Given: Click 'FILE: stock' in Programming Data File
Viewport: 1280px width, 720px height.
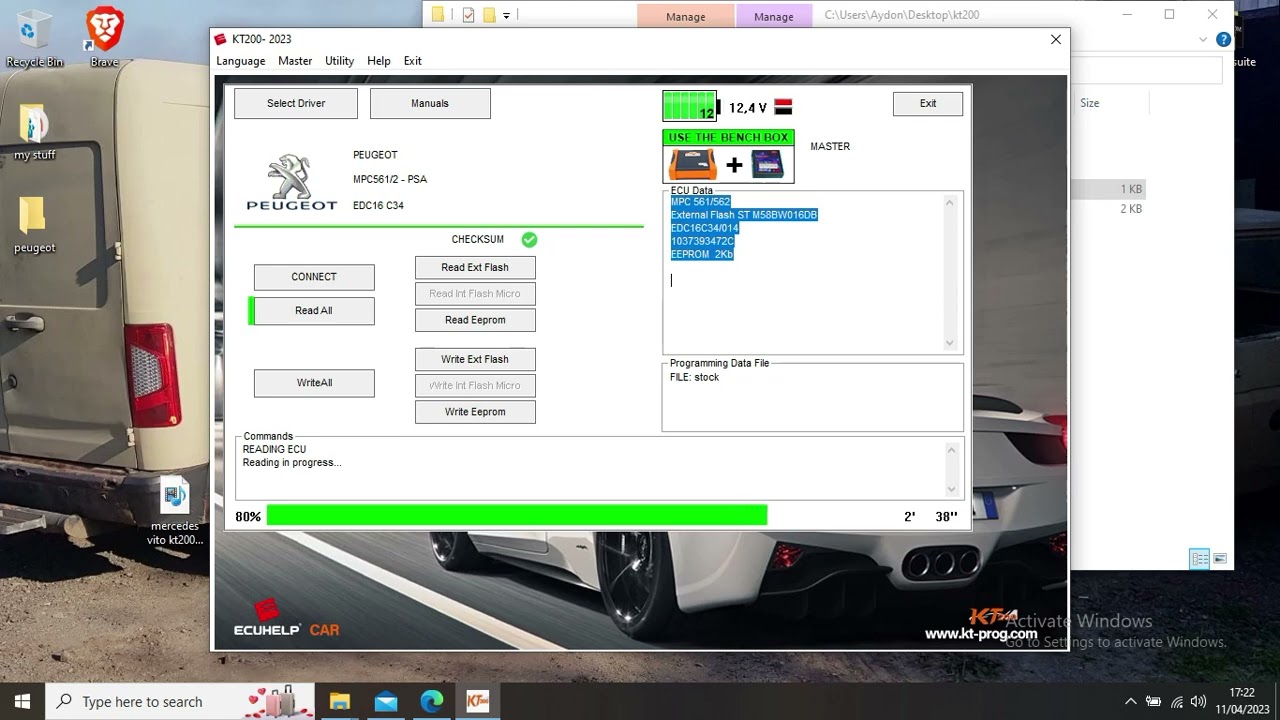Looking at the screenshot, I should coord(694,377).
